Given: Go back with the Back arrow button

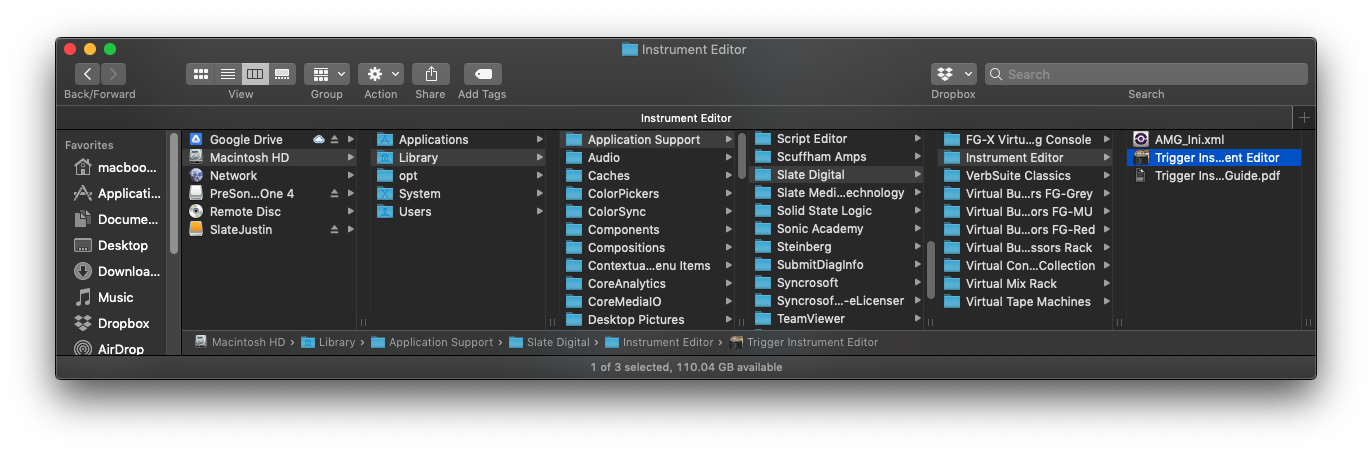Looking at the screenshot, I should pos(88,74).
